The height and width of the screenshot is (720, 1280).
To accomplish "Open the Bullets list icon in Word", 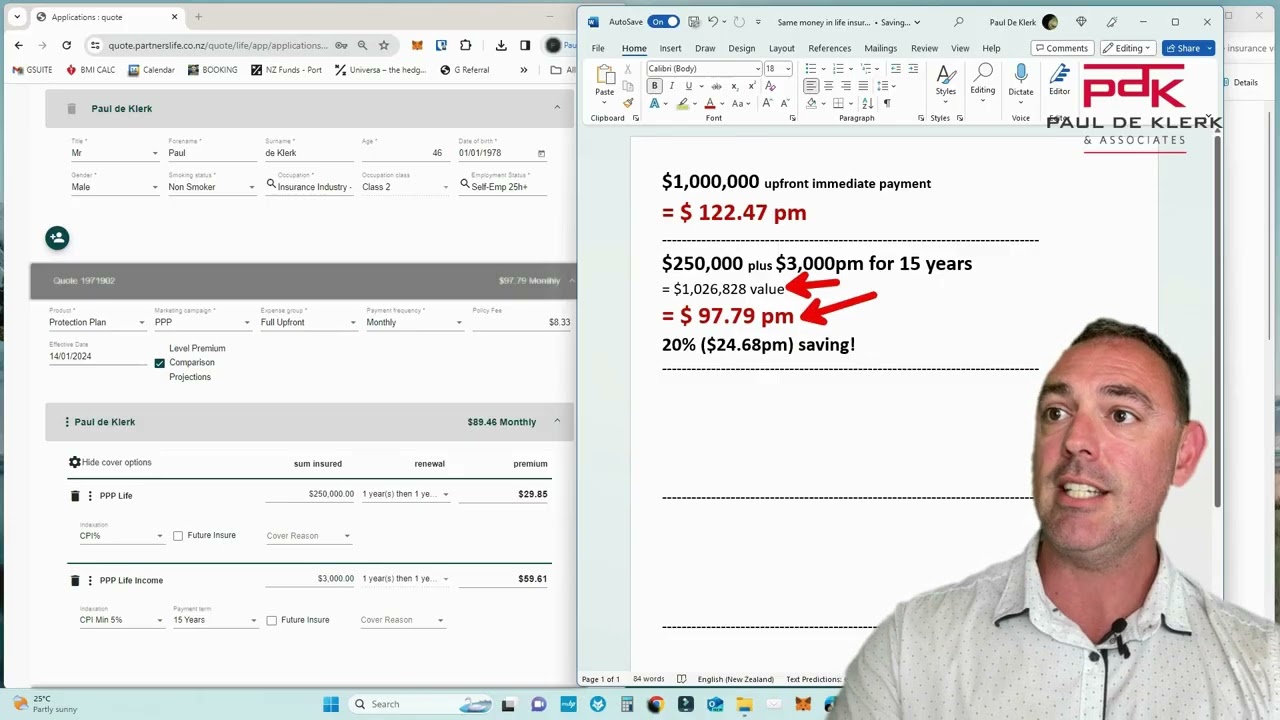I will [x=810, y=68].
